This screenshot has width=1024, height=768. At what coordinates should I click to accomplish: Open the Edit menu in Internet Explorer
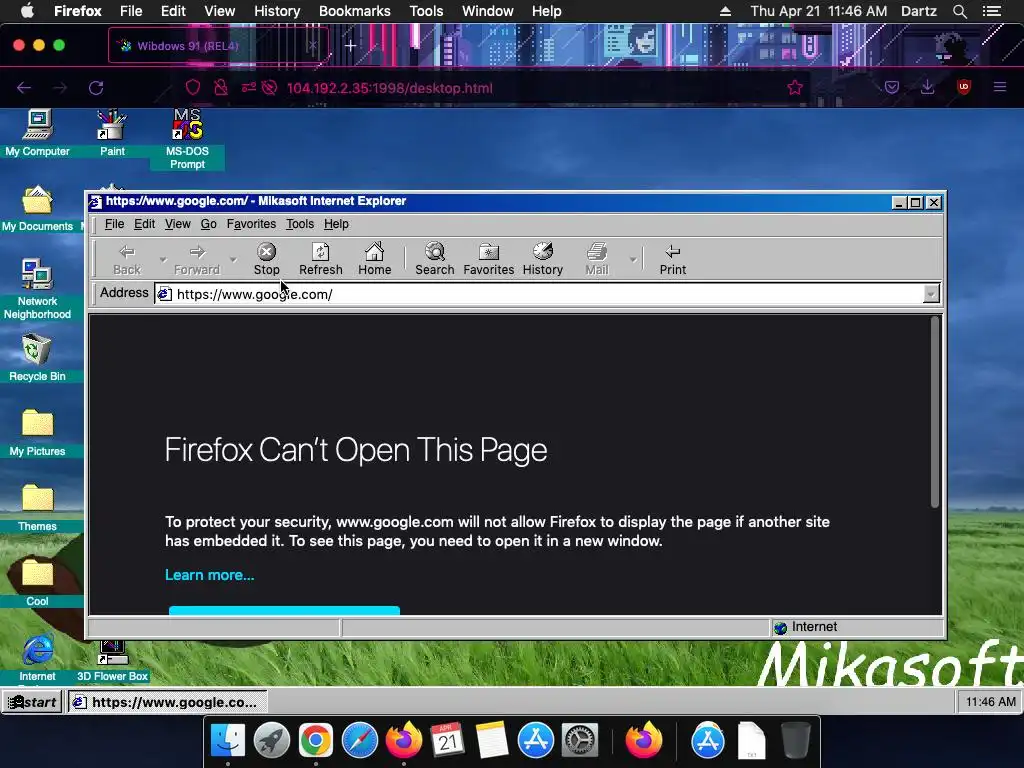[144, 224]
